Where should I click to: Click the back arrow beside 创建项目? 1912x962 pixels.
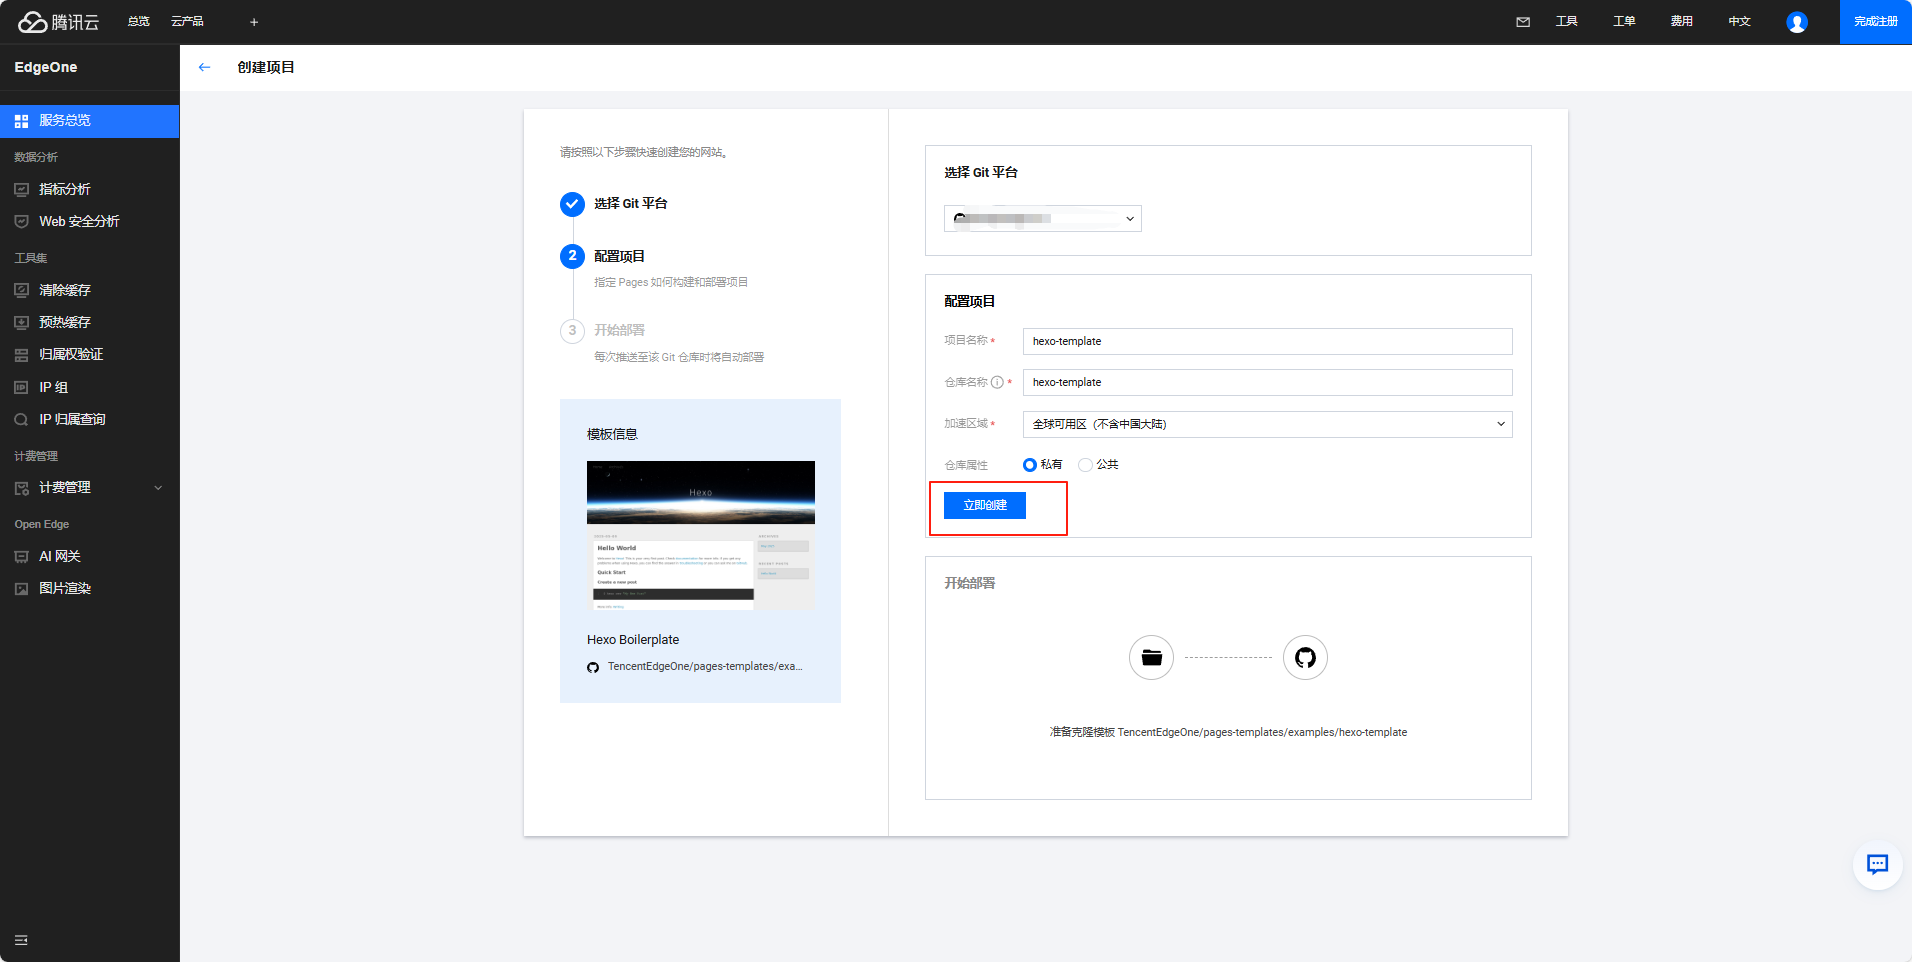tap(205, 67)
